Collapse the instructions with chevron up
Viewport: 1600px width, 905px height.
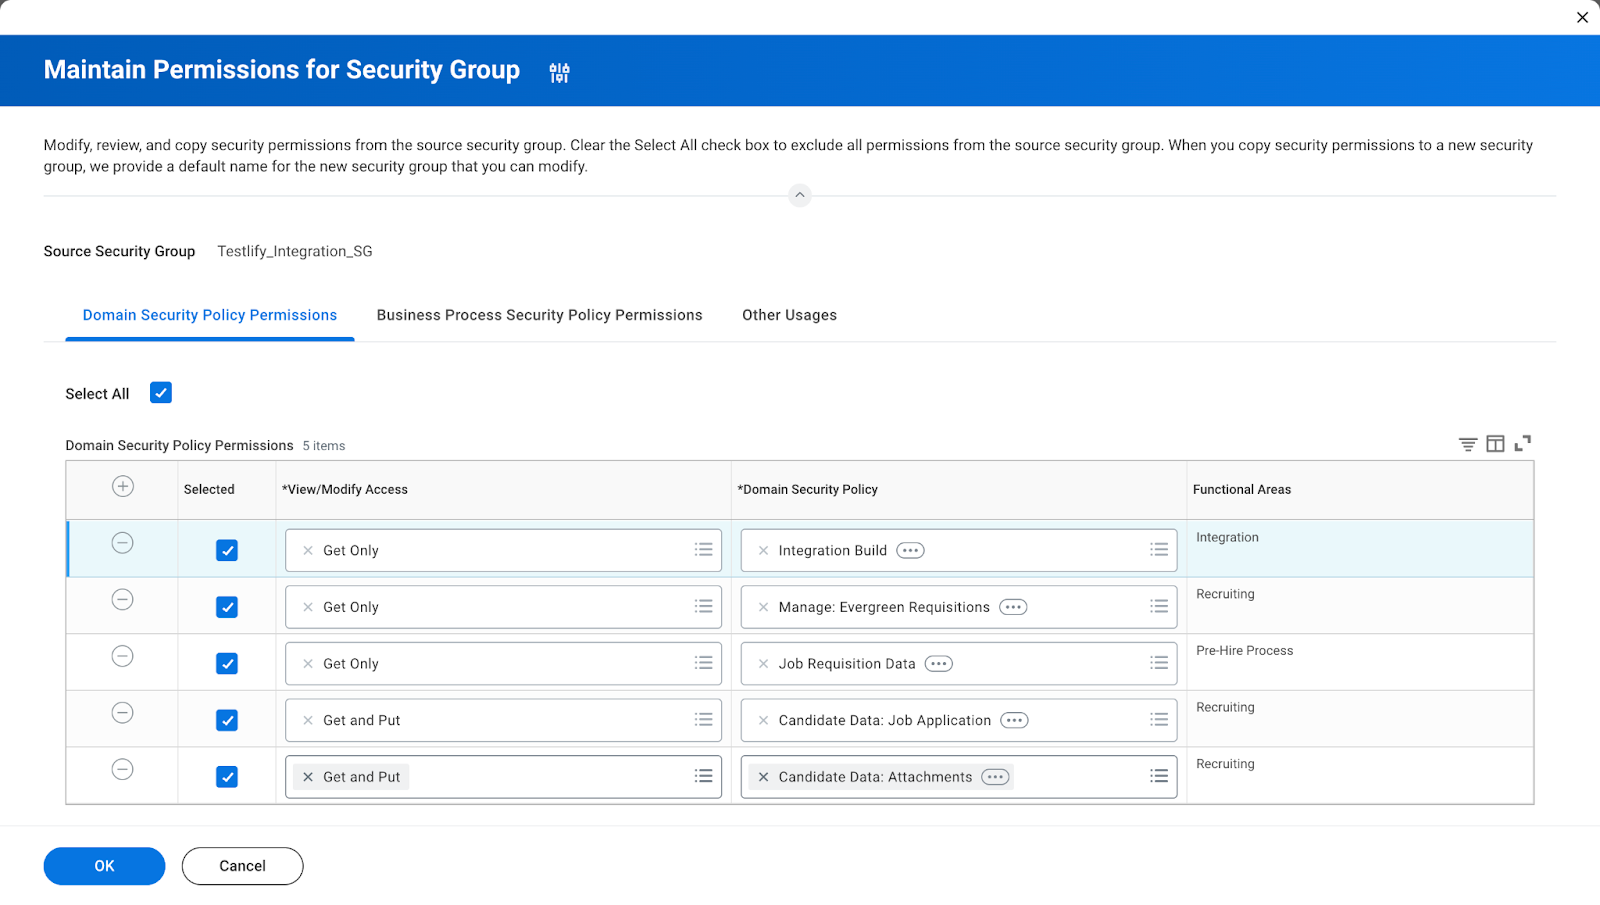799,195
